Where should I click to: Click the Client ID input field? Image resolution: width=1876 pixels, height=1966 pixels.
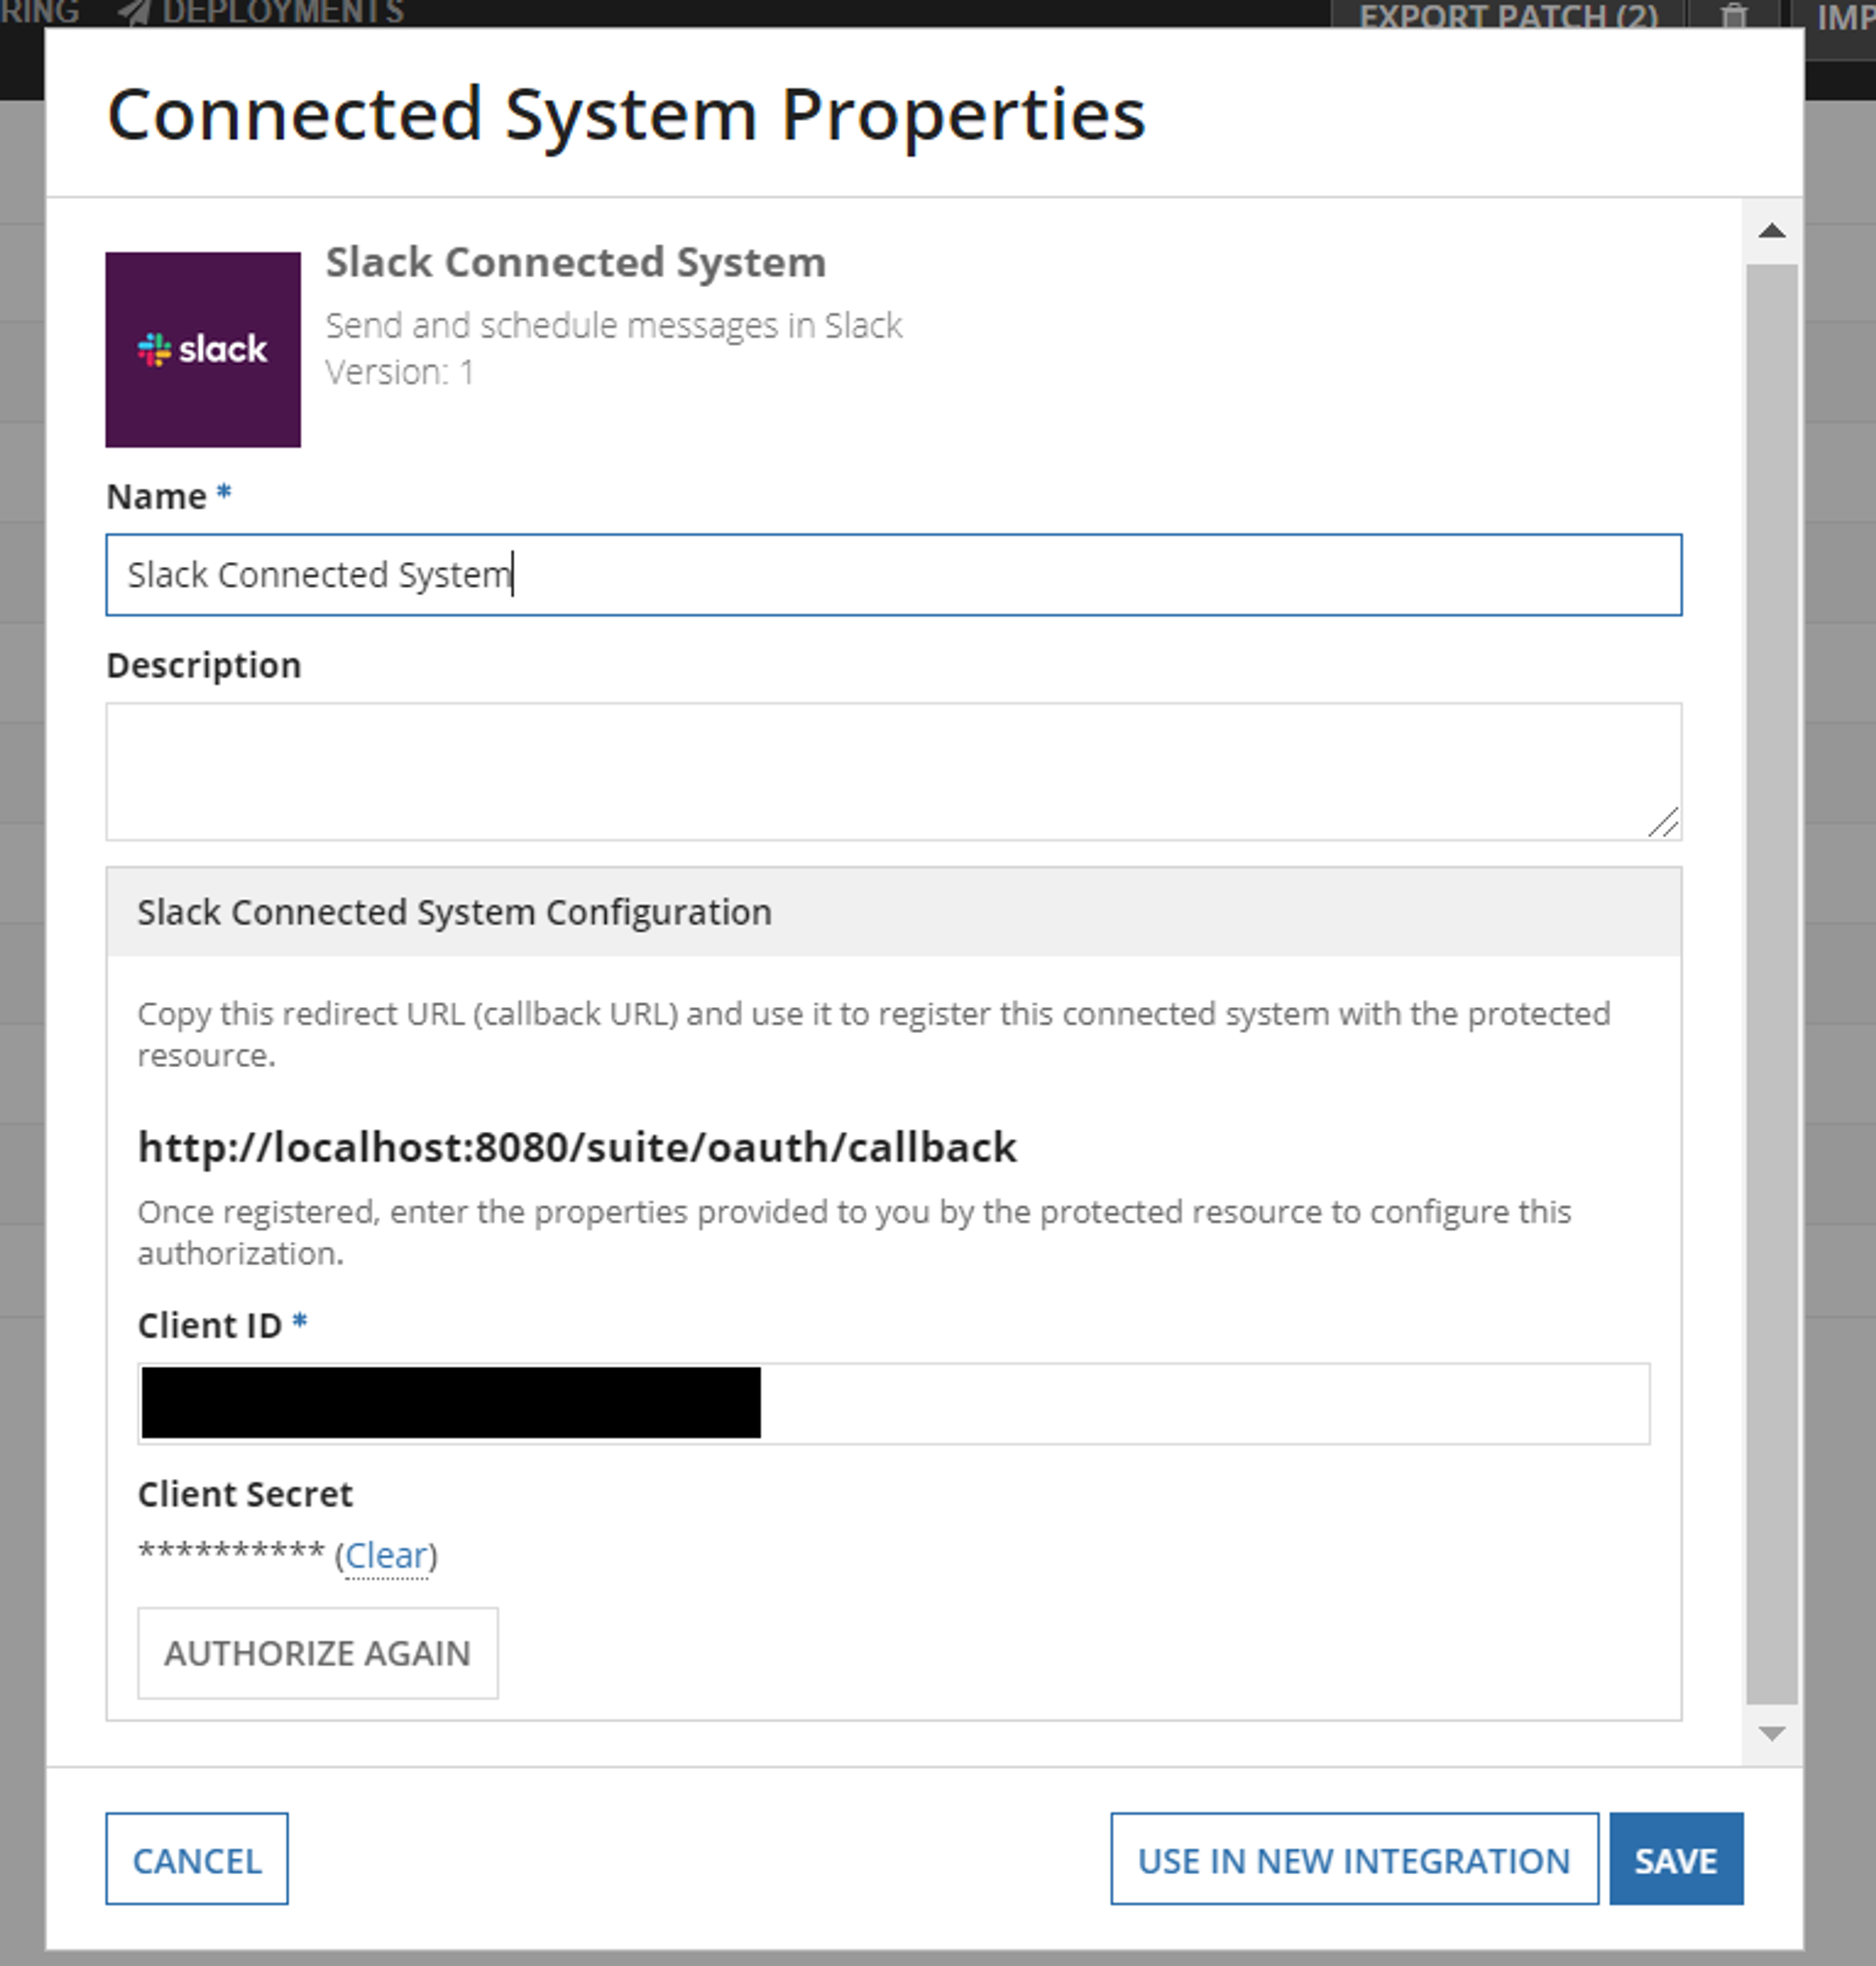point(893,1403)
